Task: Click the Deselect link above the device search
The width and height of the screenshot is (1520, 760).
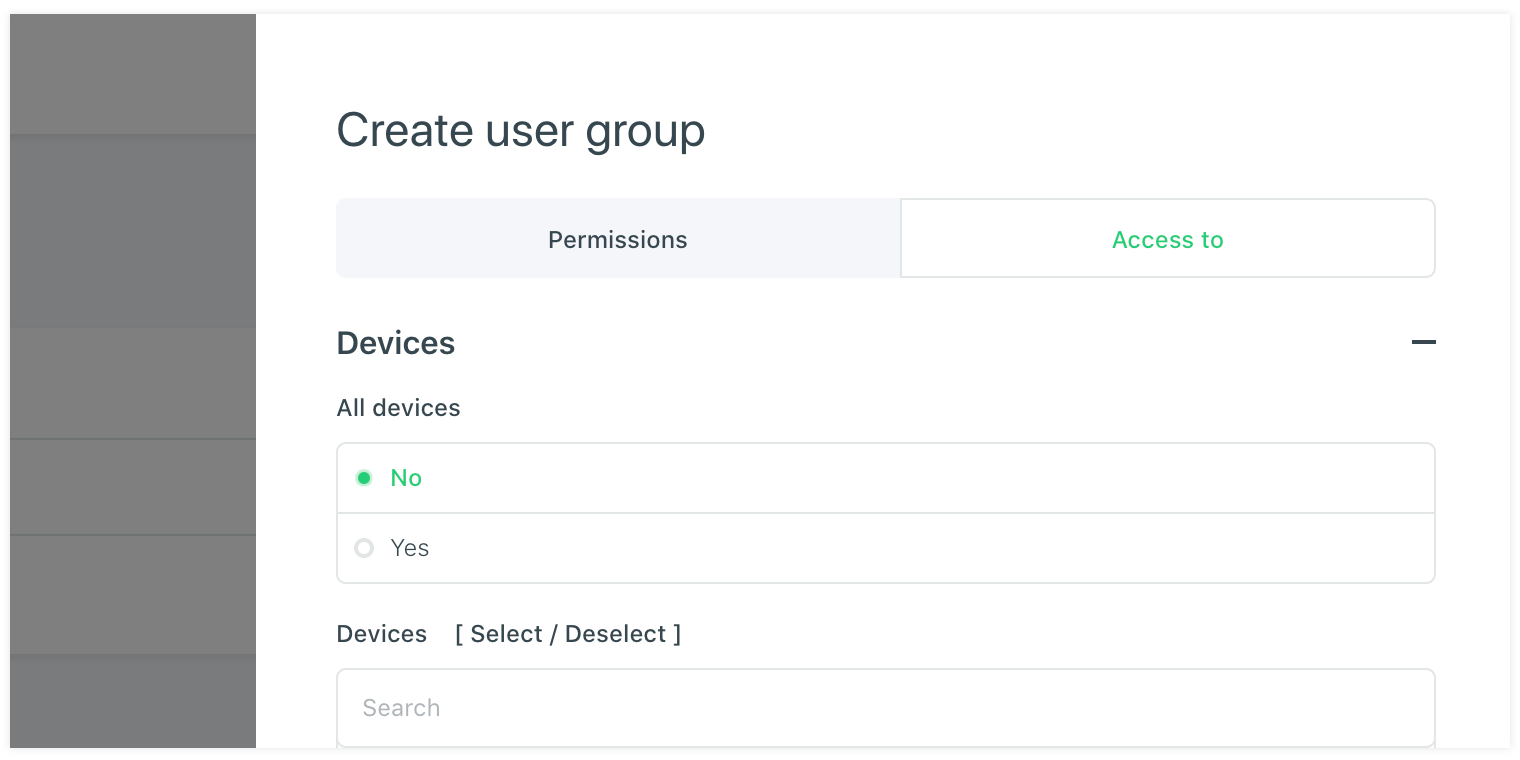Action: 615,634
